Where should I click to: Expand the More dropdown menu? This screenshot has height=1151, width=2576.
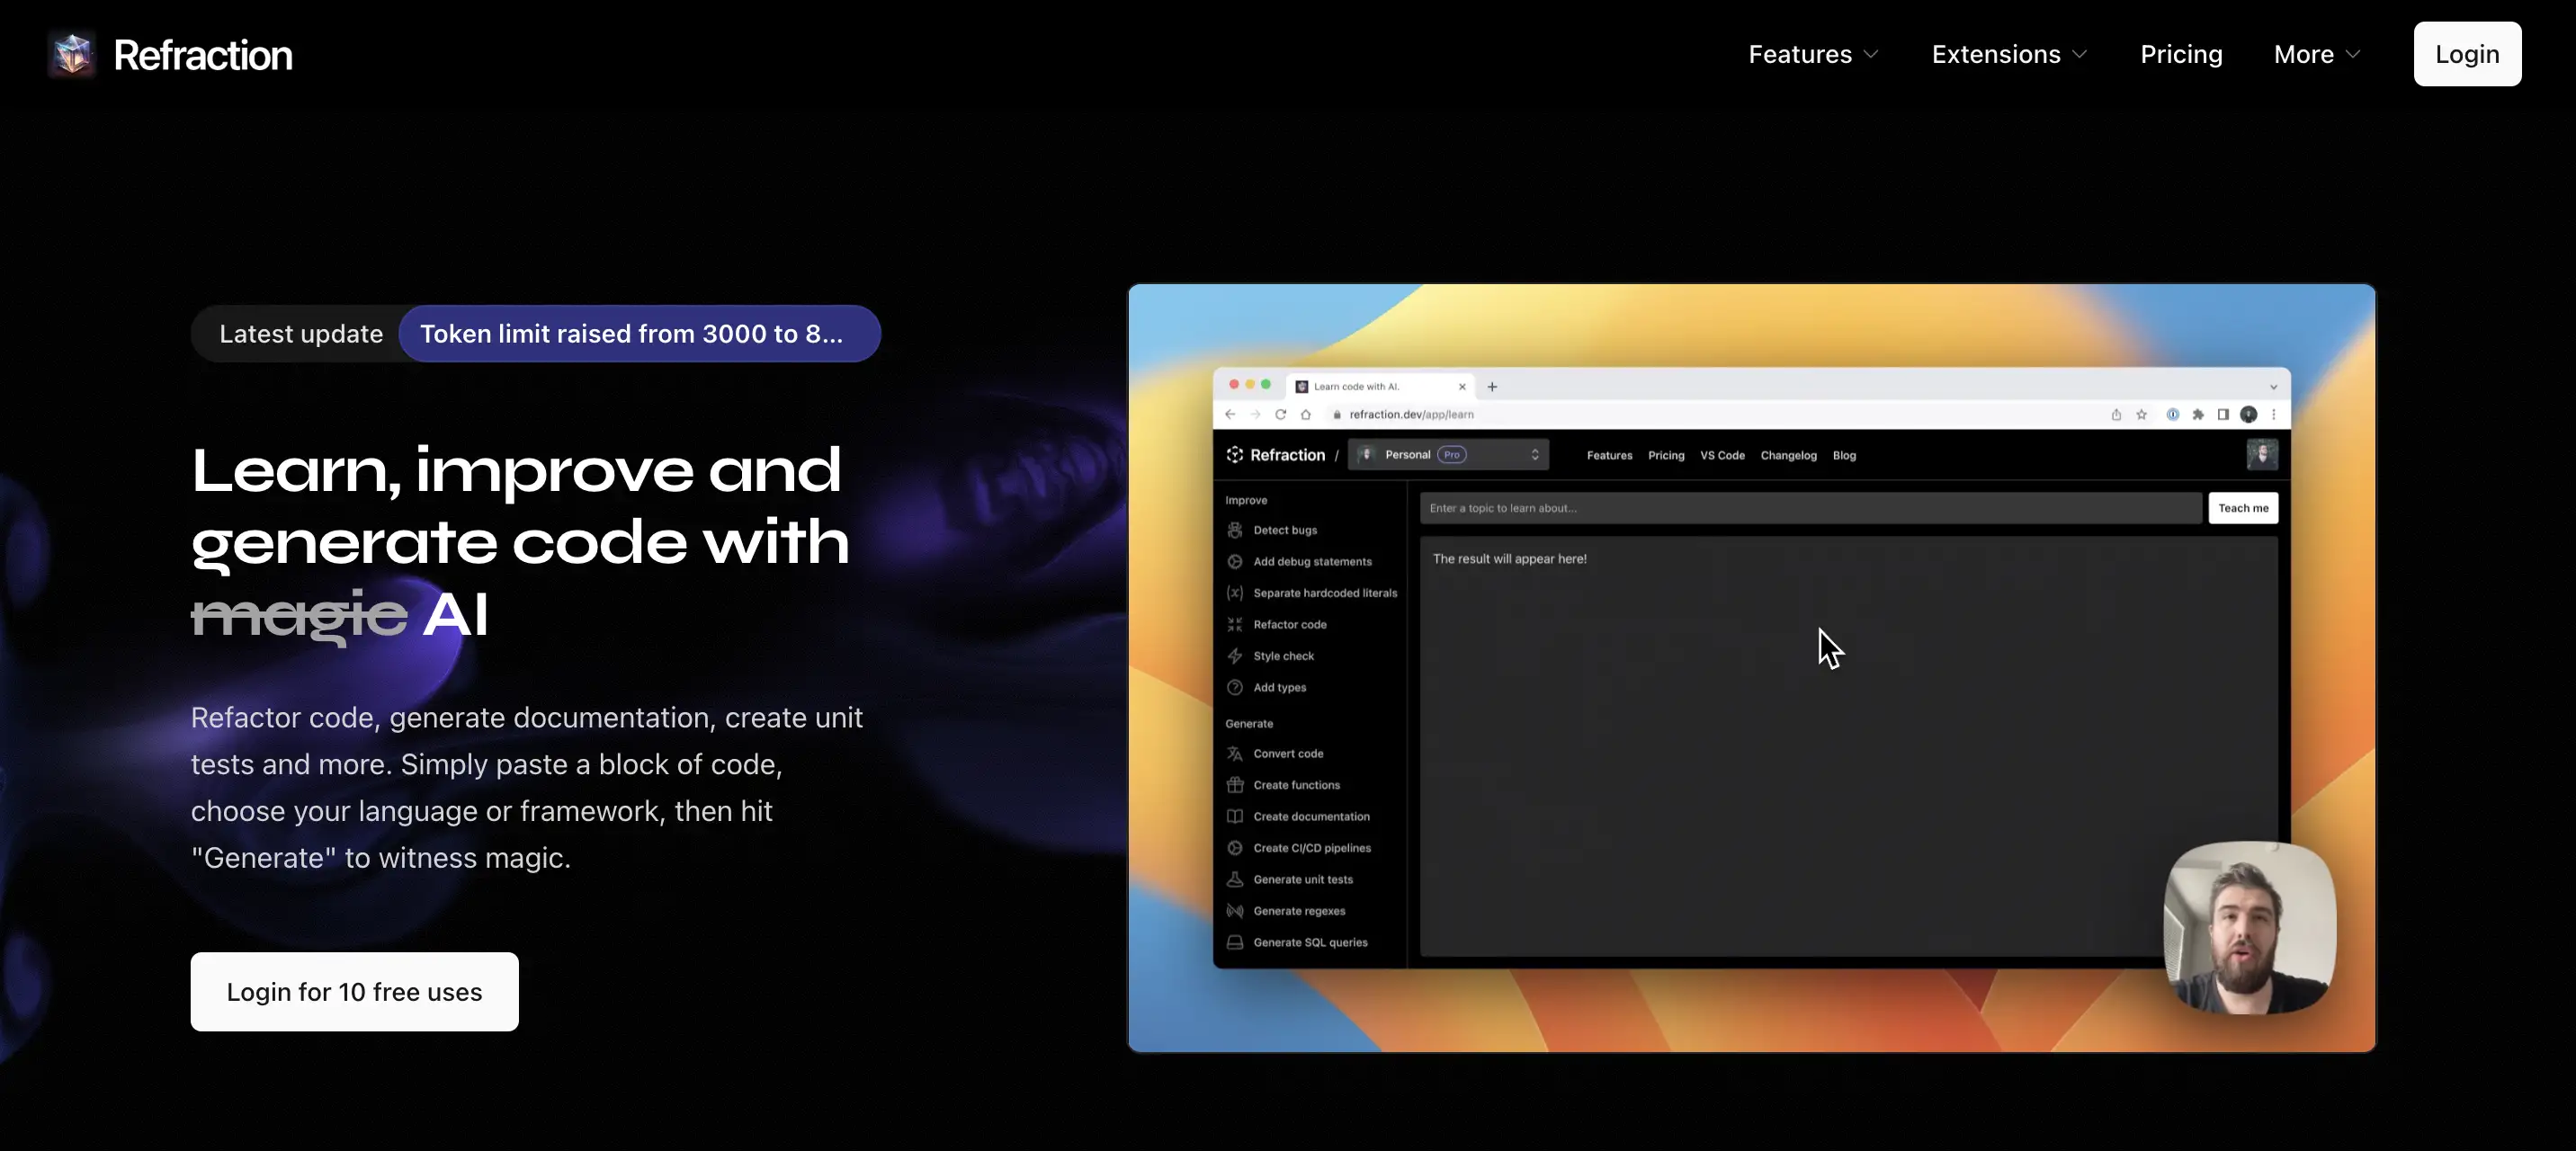2317,54
